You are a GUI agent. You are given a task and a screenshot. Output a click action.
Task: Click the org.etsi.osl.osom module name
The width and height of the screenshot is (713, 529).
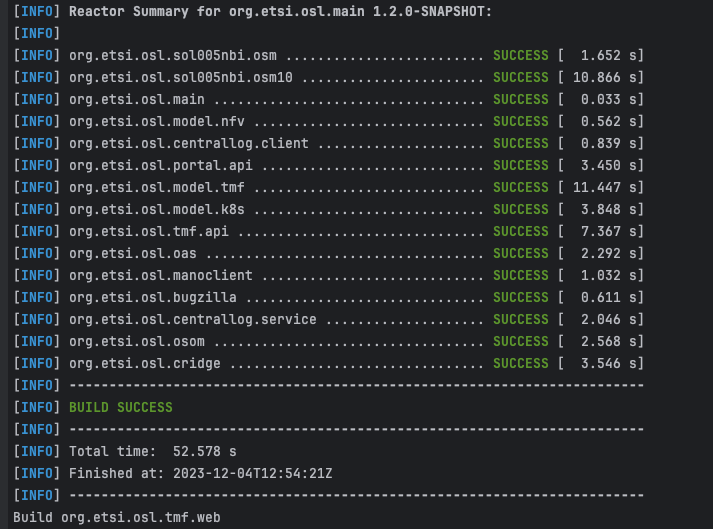(136, 341)
